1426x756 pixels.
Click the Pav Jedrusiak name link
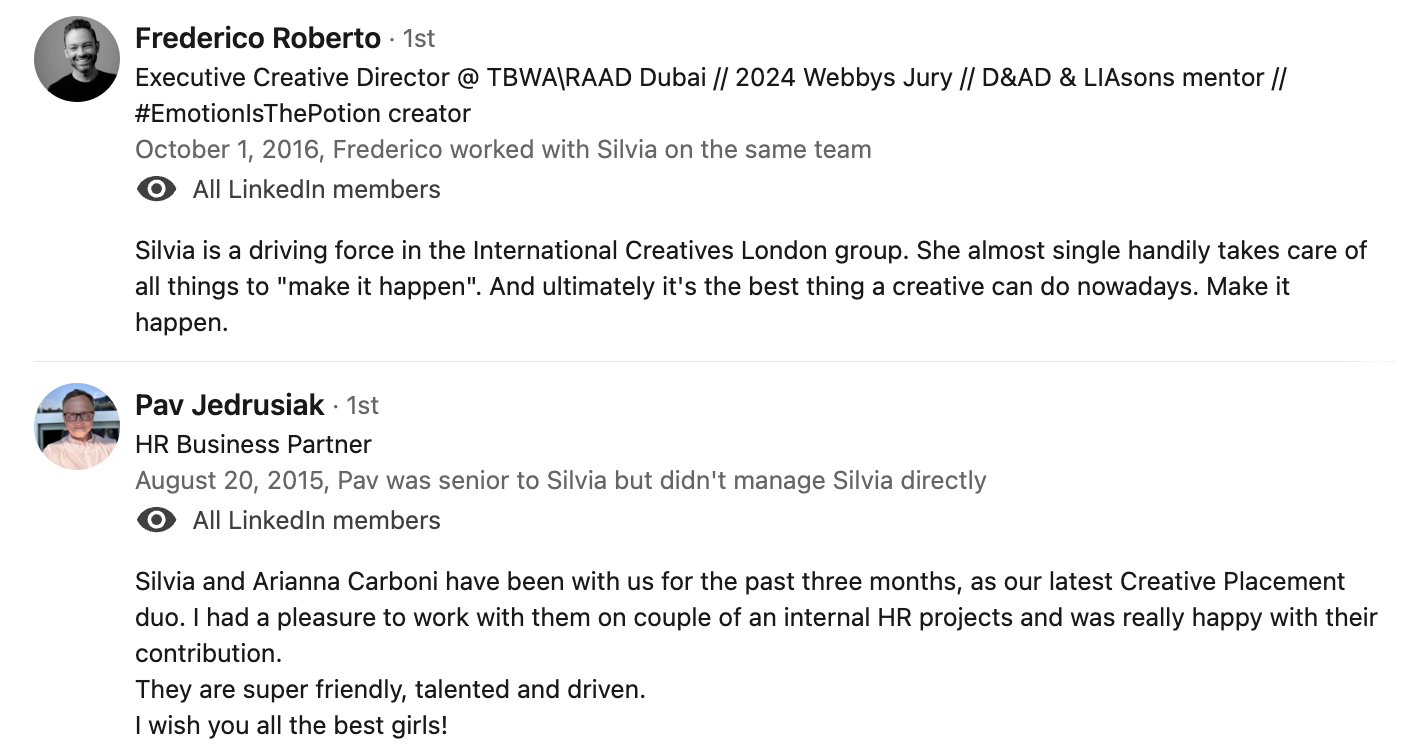coord(230,405)
